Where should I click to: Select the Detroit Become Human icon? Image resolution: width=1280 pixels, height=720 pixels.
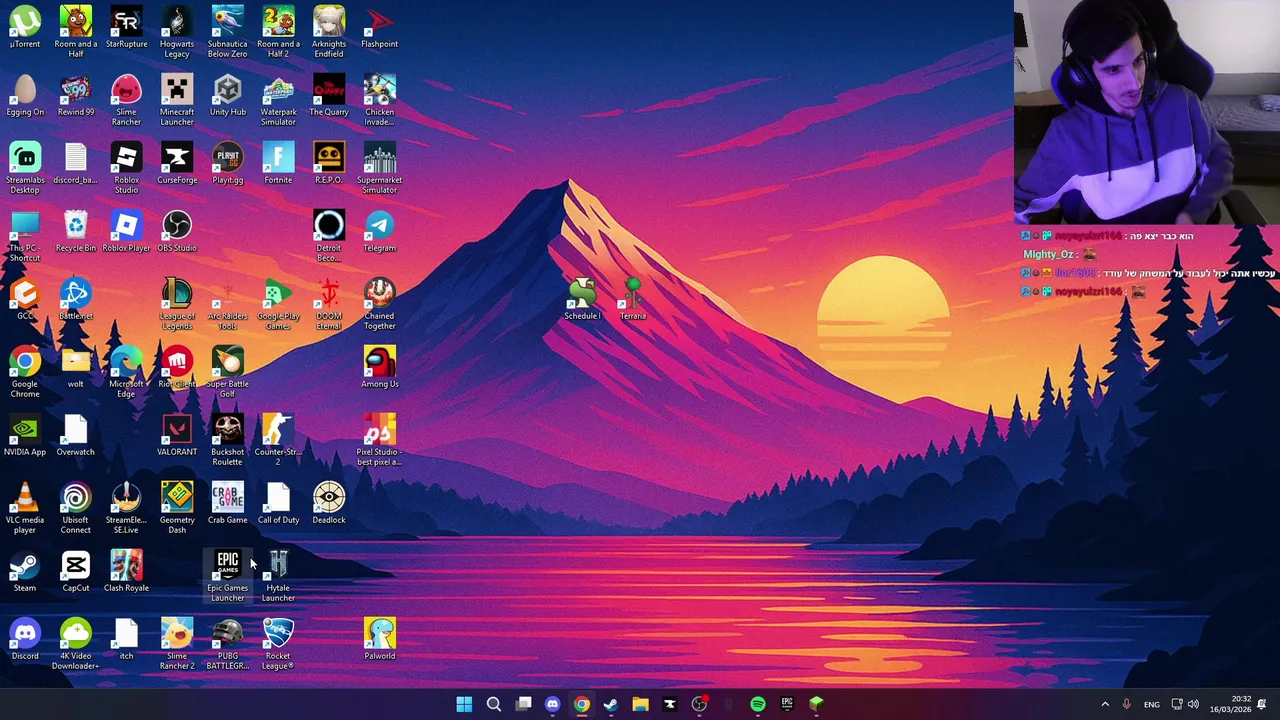pyautogui.click(x=329, y=236)
